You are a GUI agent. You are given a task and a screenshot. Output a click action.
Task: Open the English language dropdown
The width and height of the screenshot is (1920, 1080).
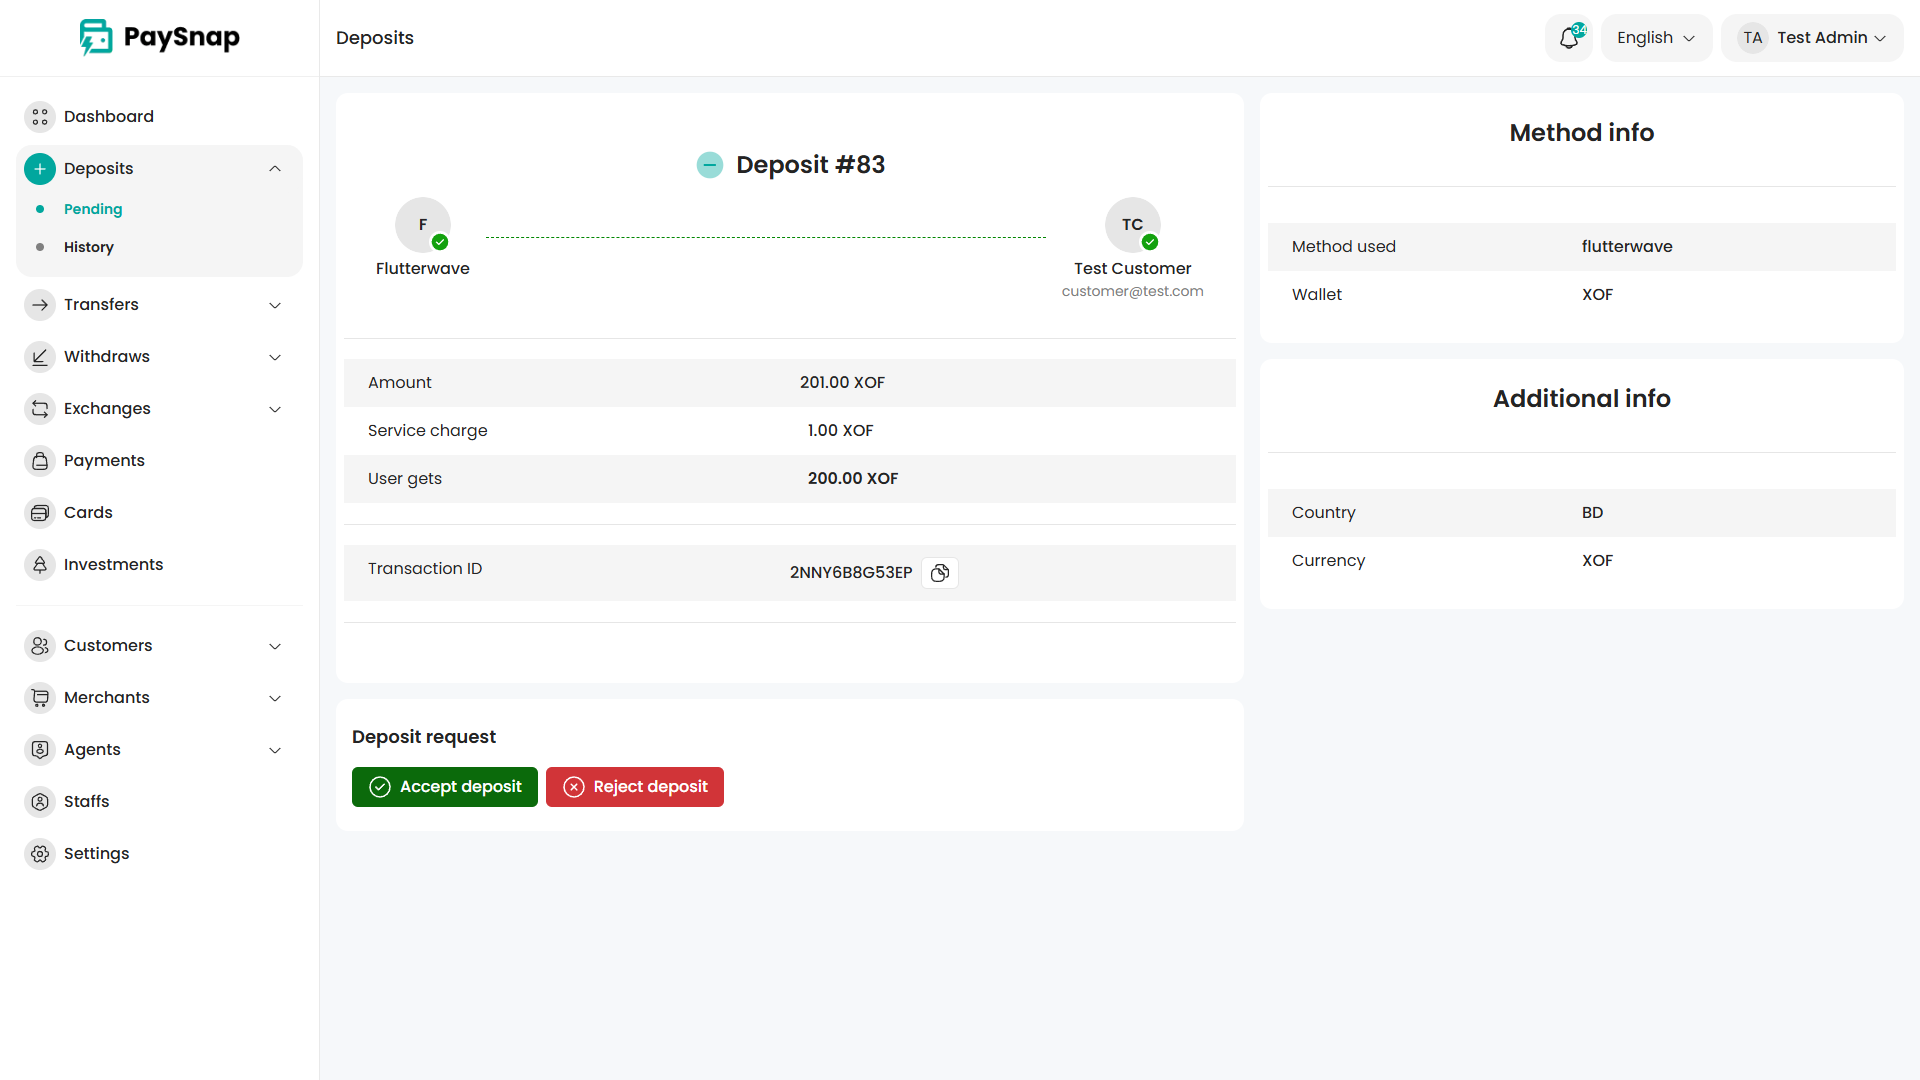pyautogui.click(x=1656, y=38)
